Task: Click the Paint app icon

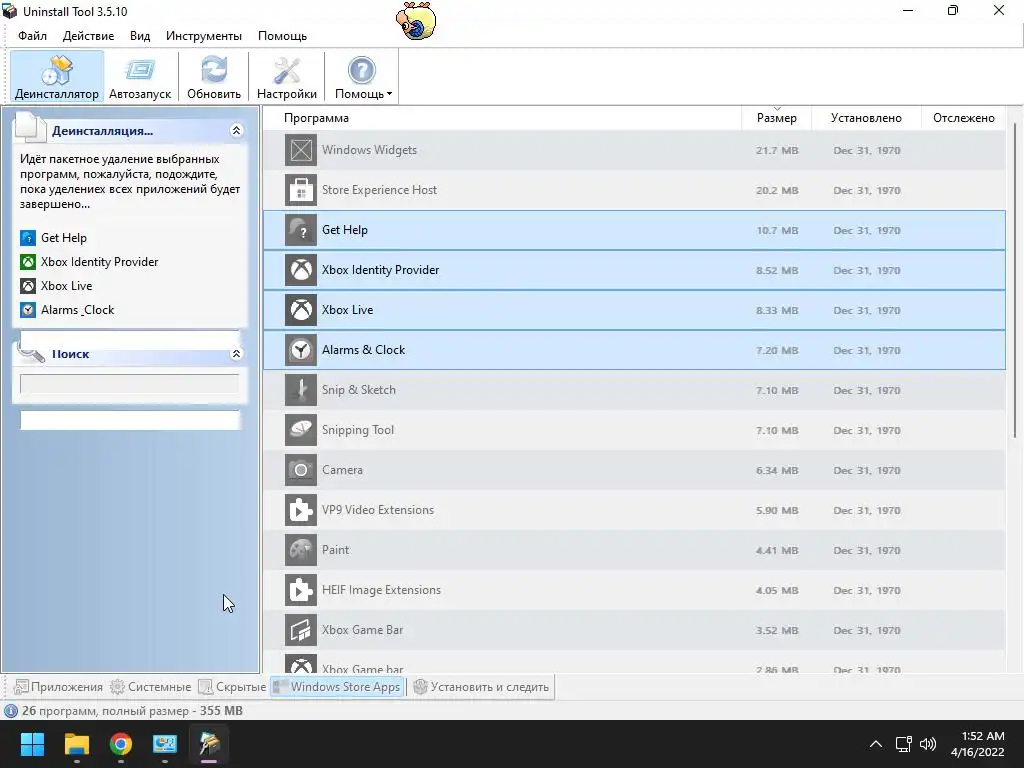Action: (x=301, y=550)
